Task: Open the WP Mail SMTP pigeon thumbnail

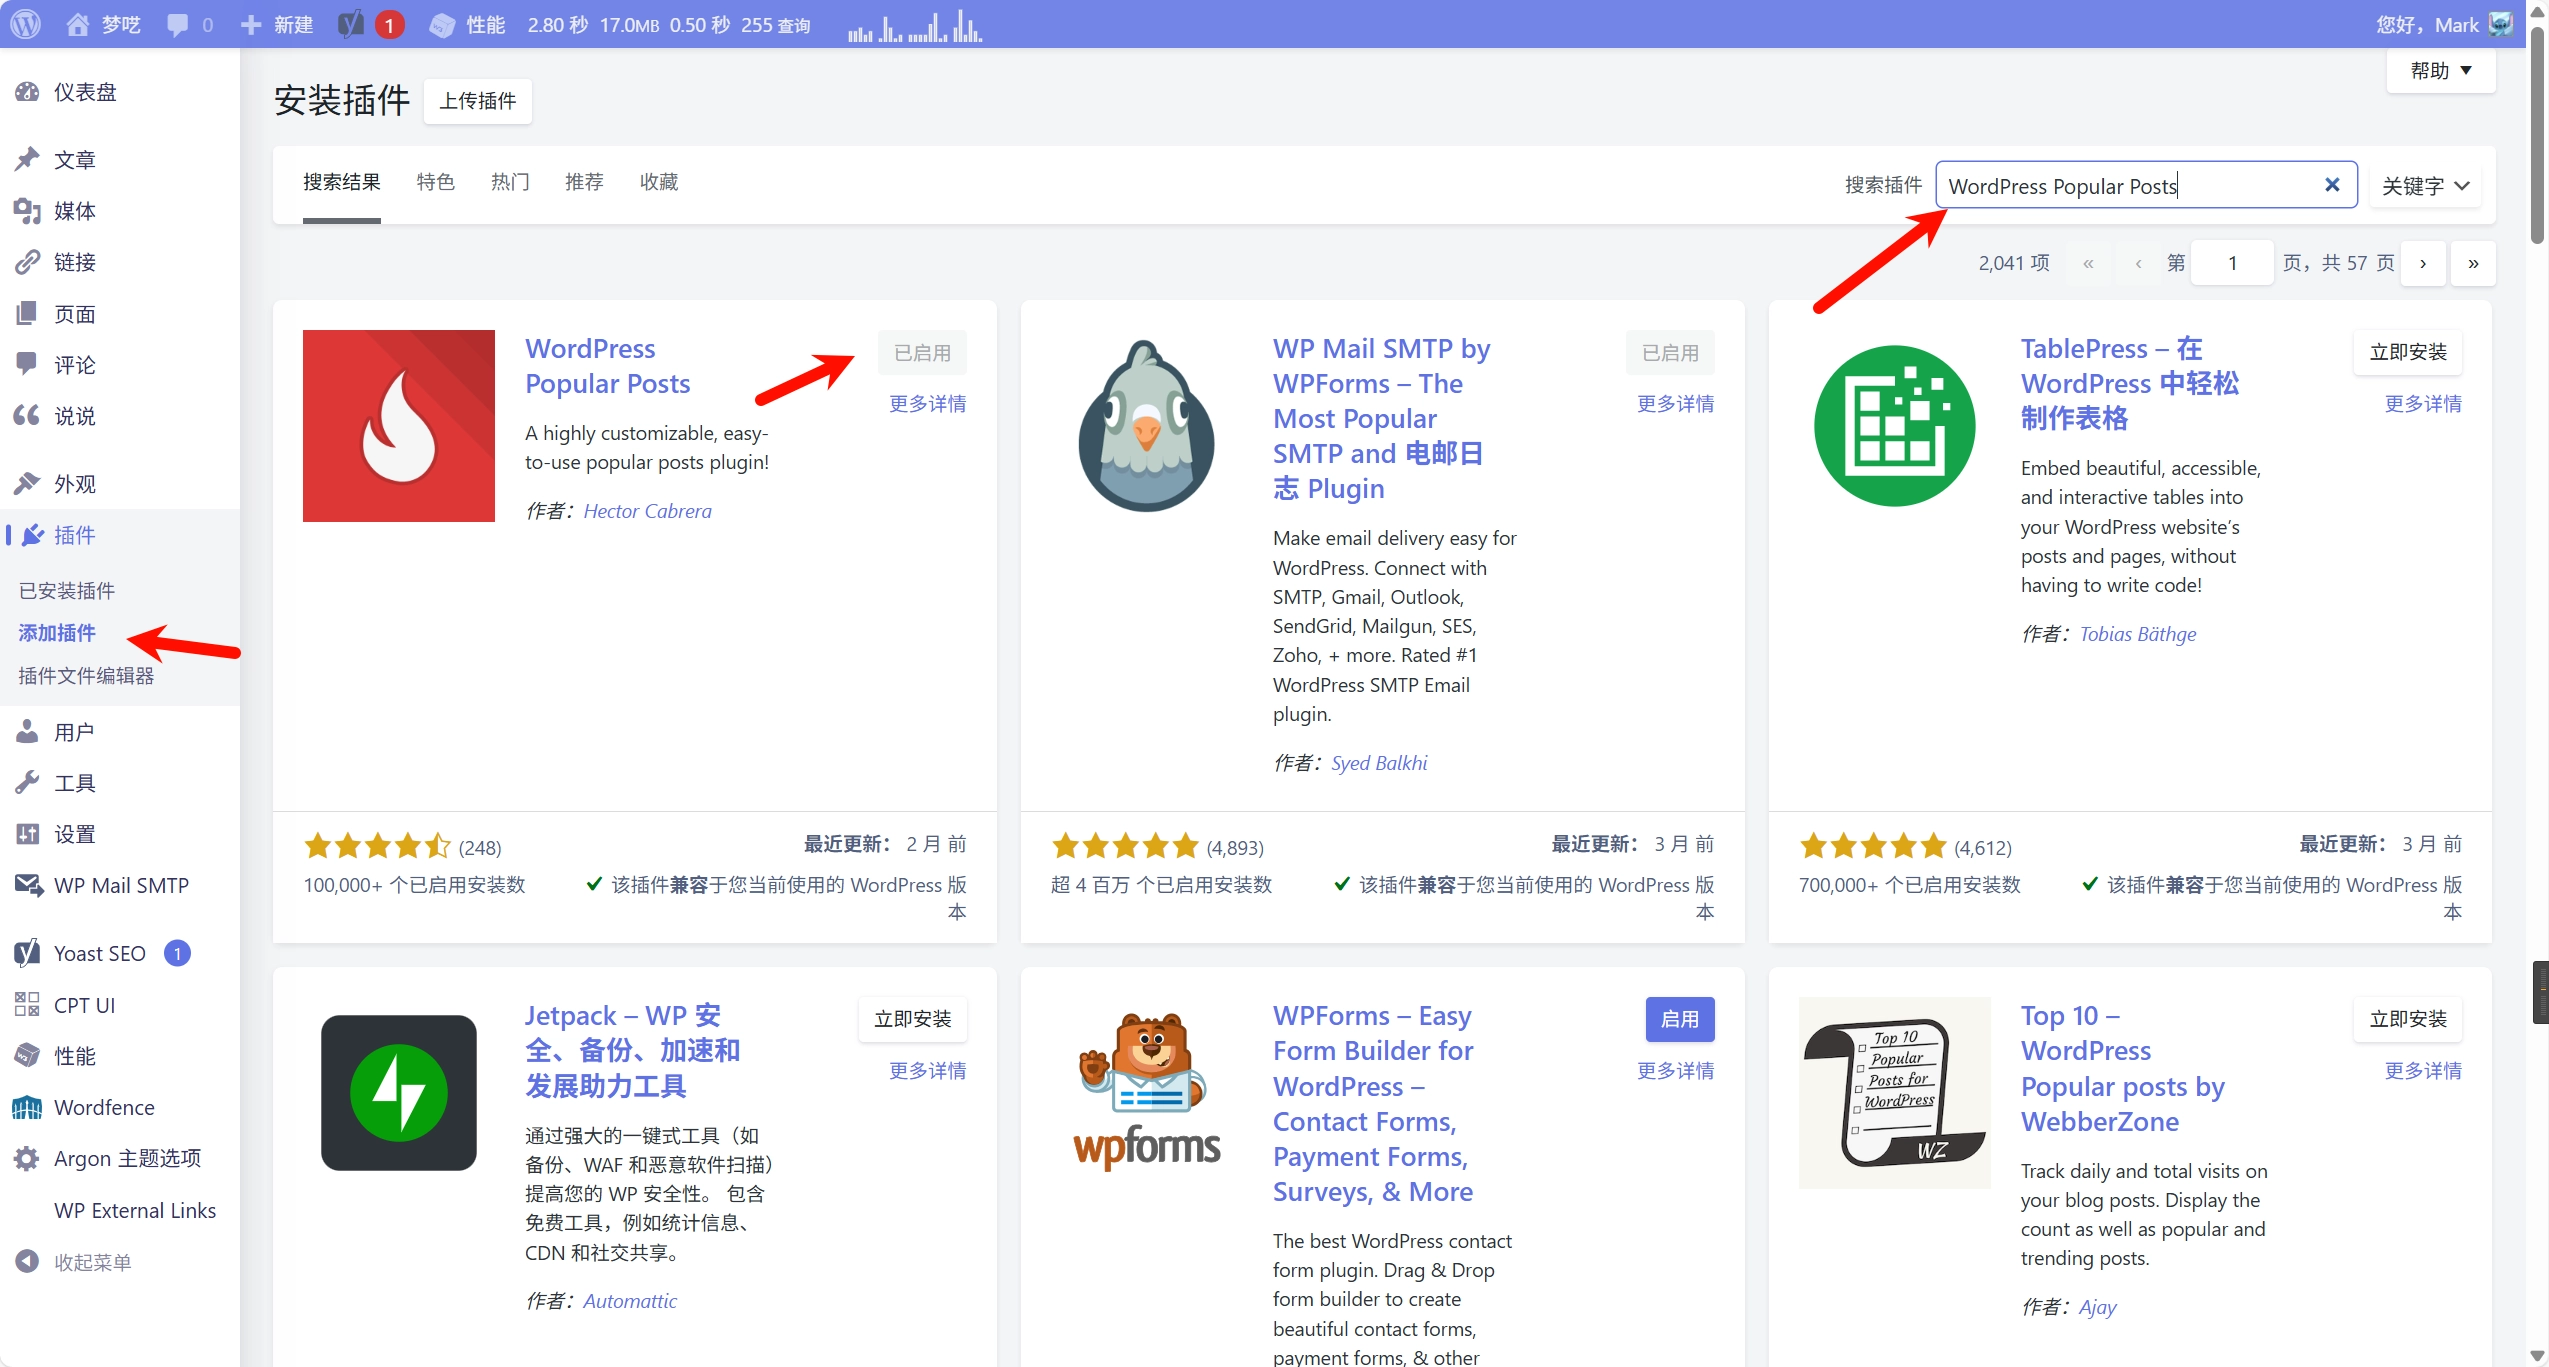Action: (x=1147, y=426)
